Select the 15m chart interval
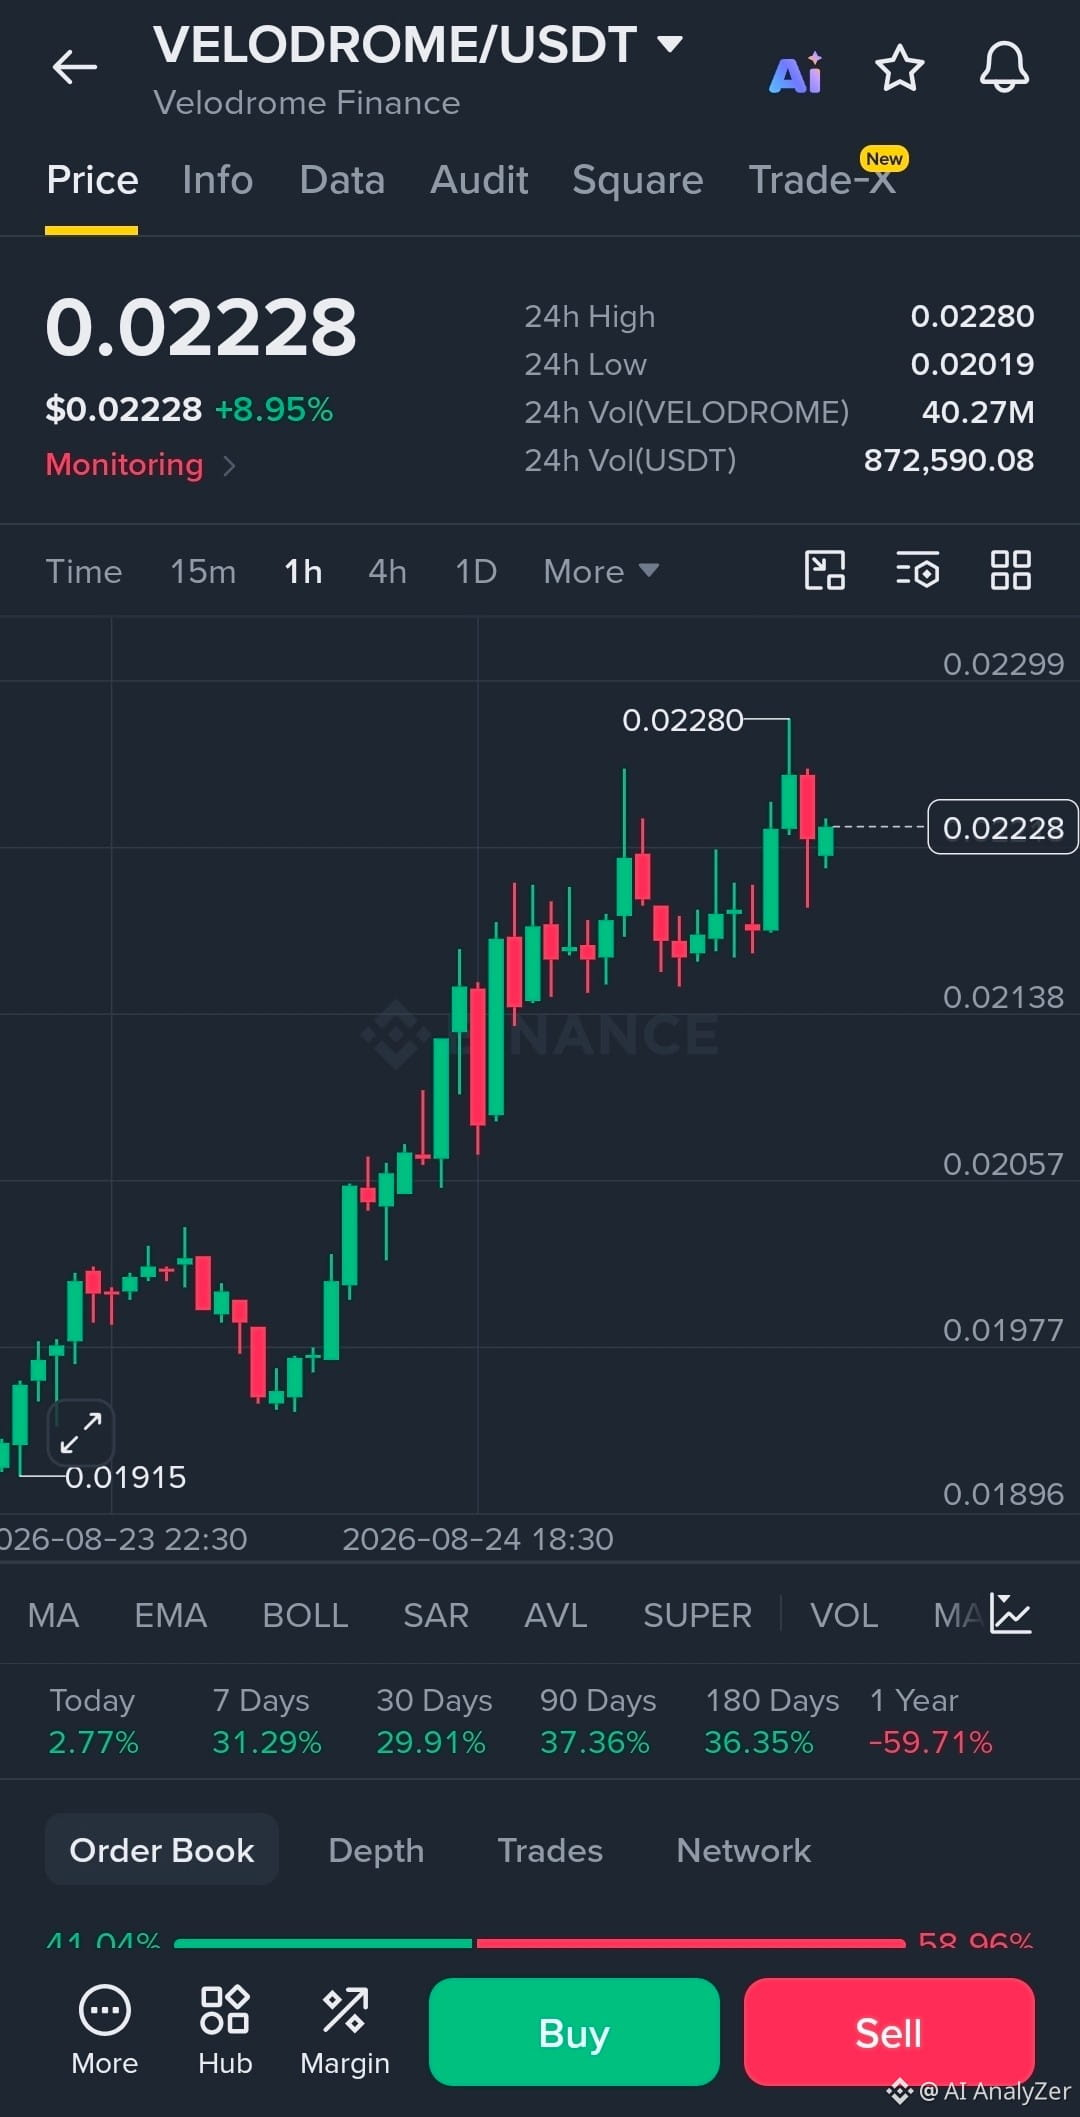Image resolution: width=1080 pixels, height=2117 pixels. (x=203, y=571)
